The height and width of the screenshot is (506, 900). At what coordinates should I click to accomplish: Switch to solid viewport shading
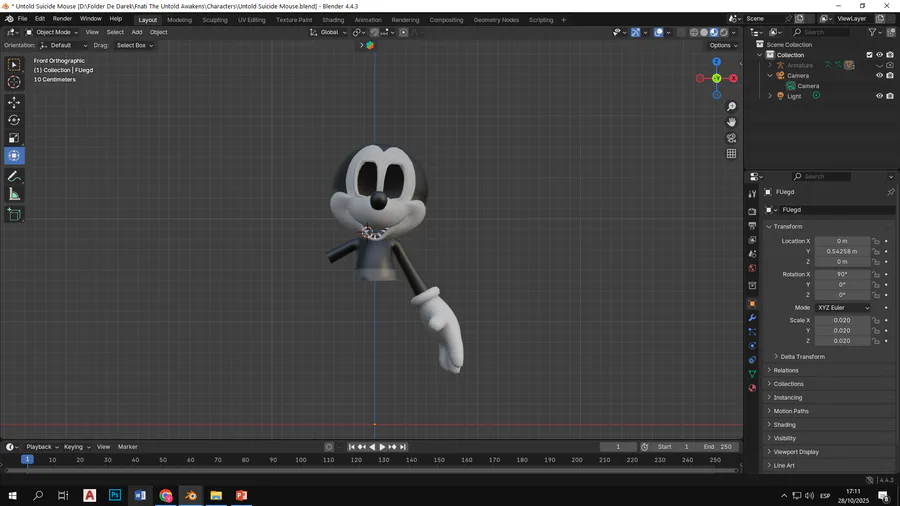[704, 33]
